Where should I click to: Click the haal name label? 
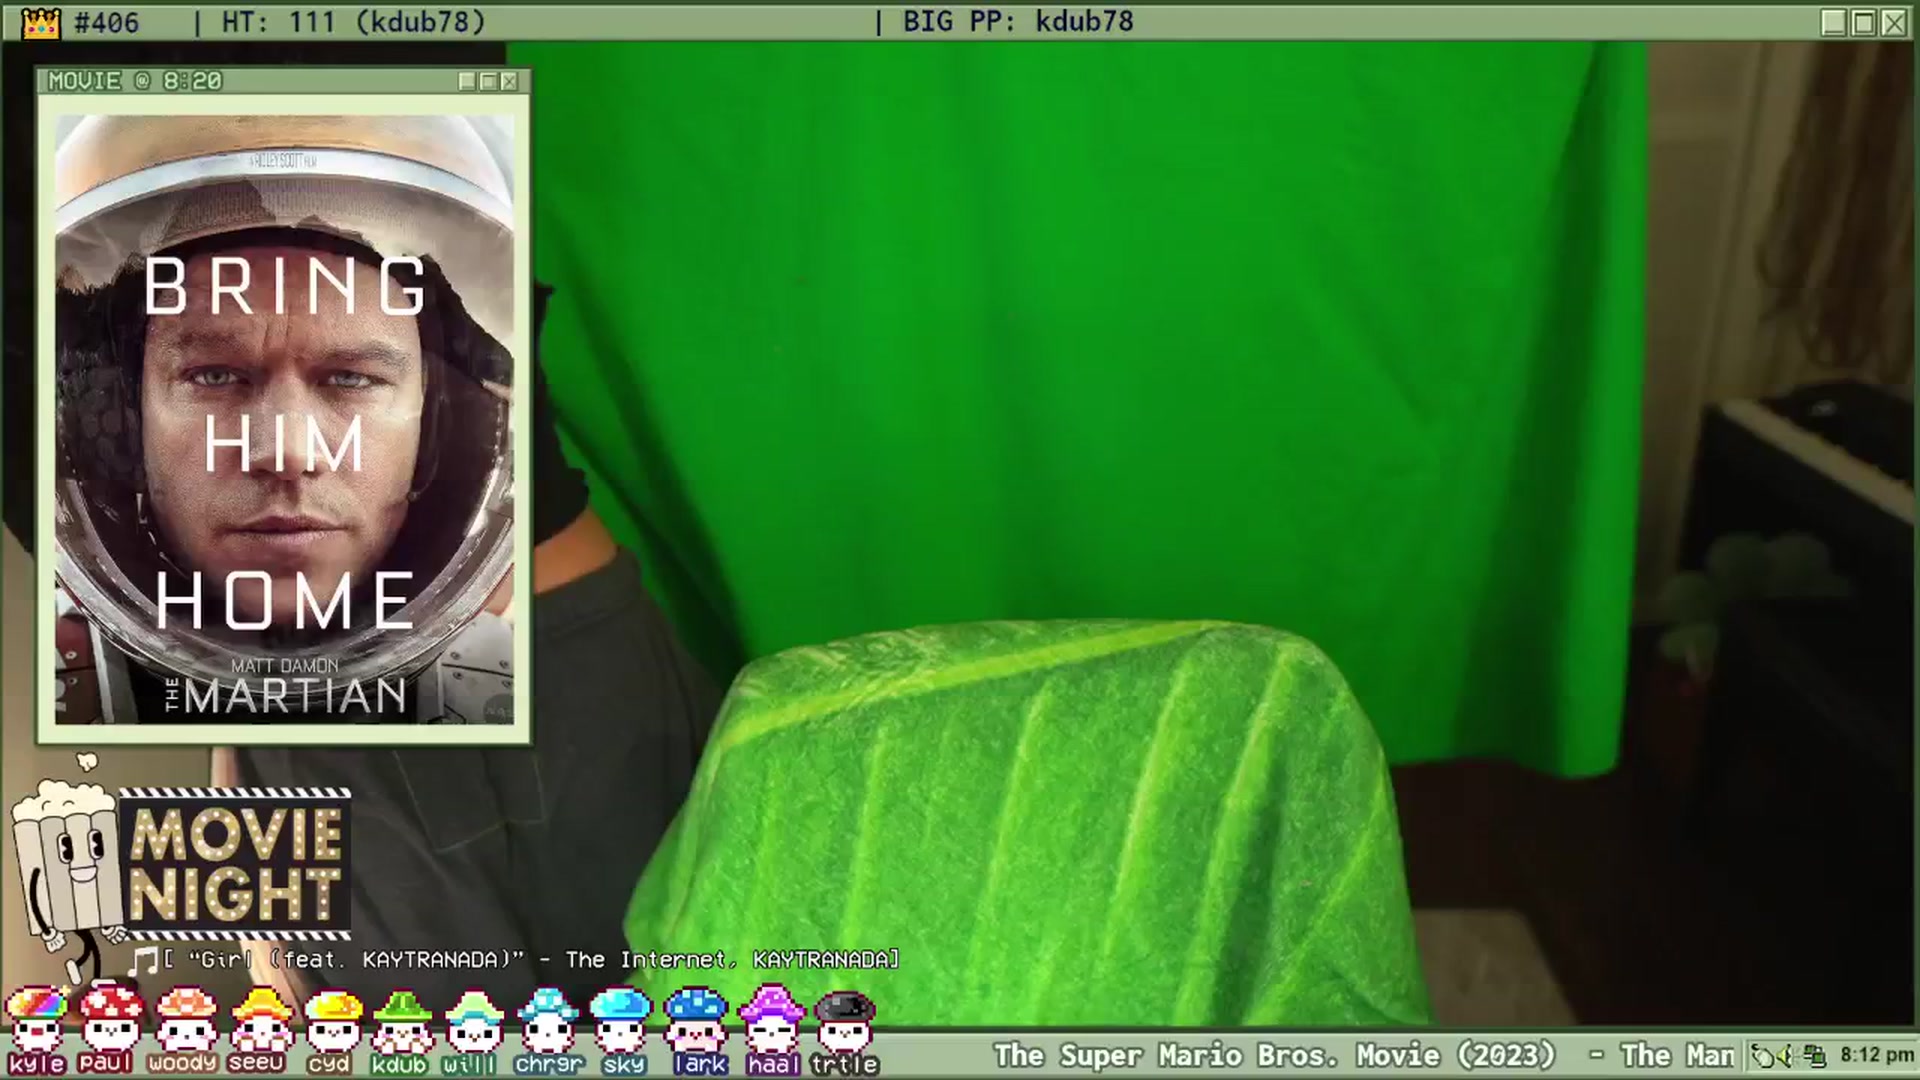(x=773, y=1065)
